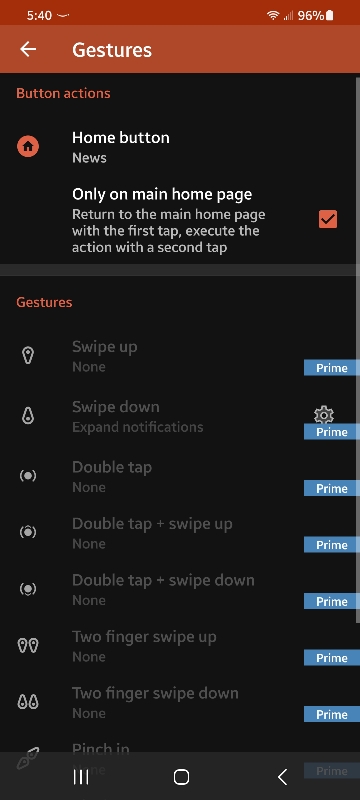Click the vertical scrollbar on the right edge
Screen dimensions: 360x800
(x=357, y=349)
